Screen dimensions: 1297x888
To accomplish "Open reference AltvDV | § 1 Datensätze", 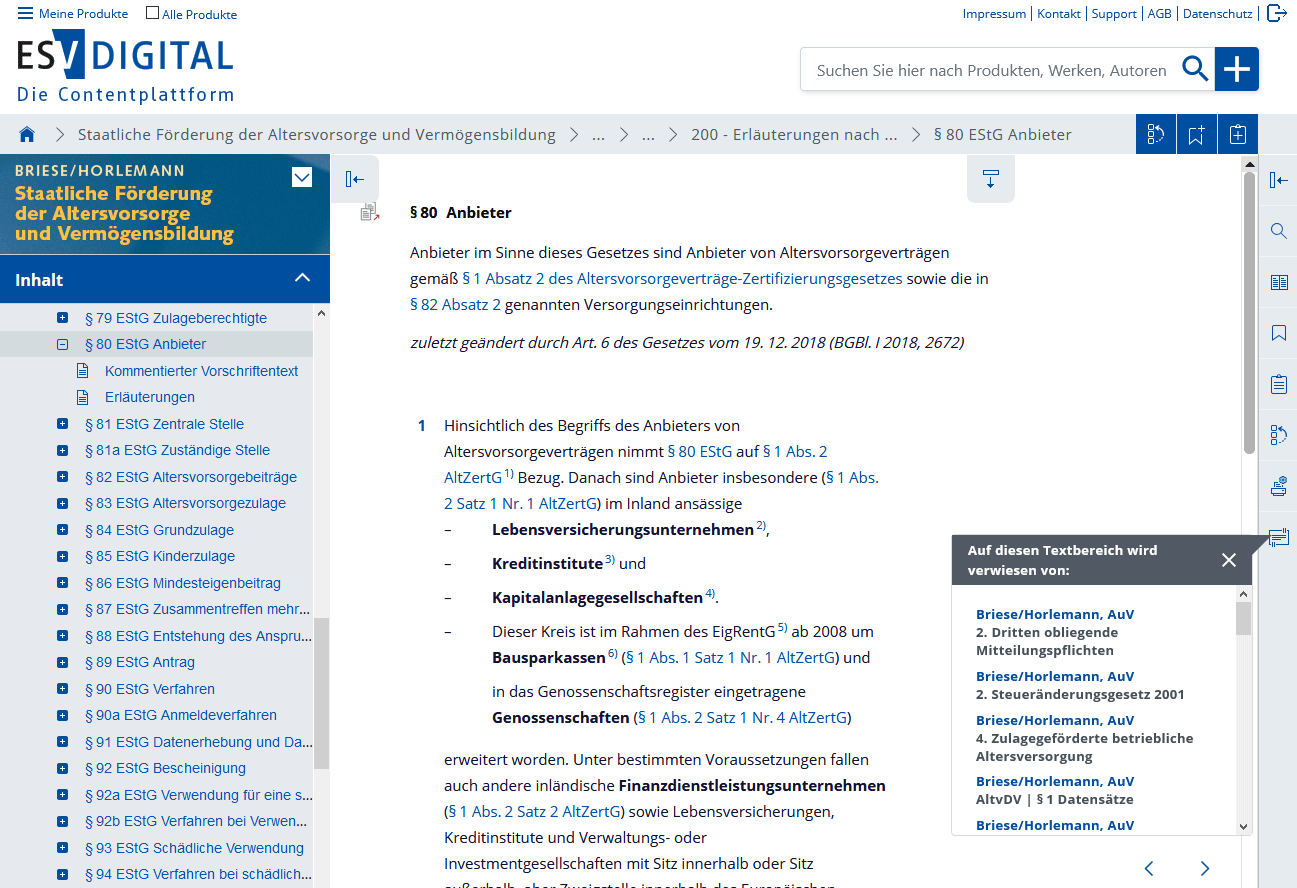I will point(1054,799).
